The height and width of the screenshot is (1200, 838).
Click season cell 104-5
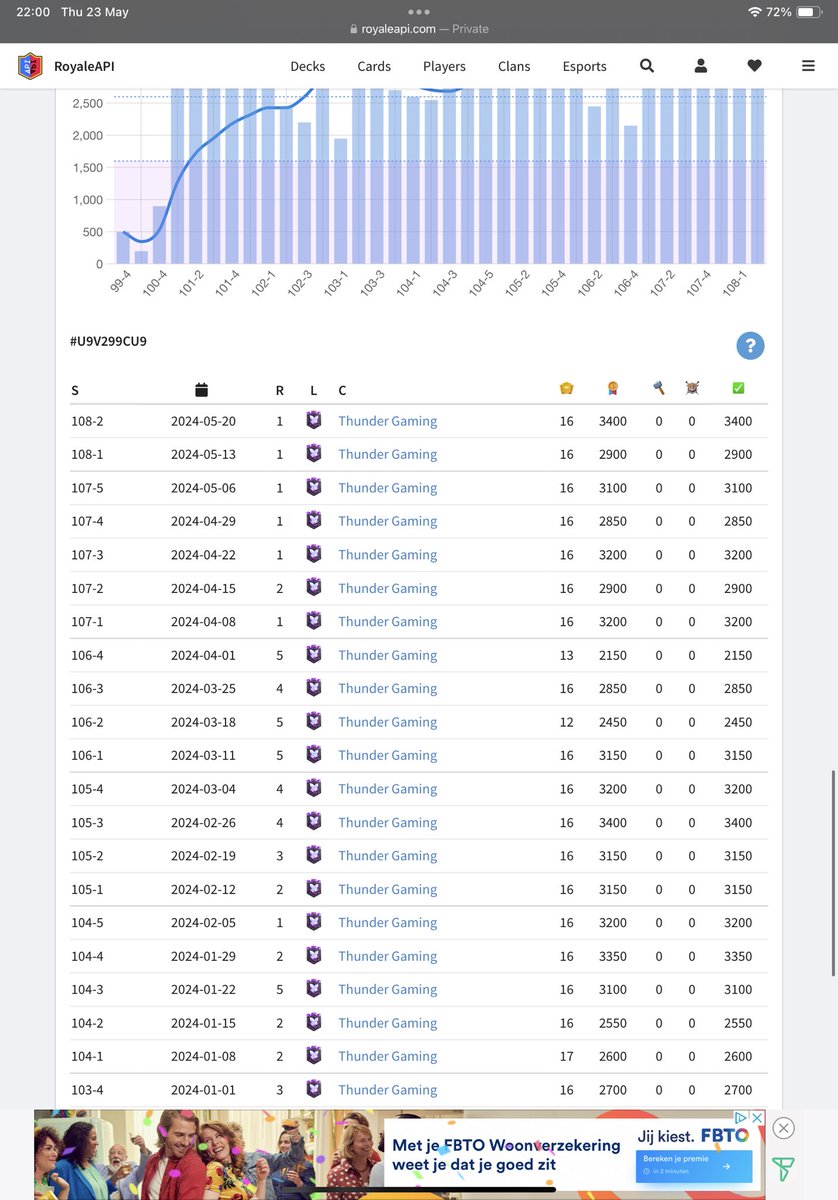[x=87, y=922]
